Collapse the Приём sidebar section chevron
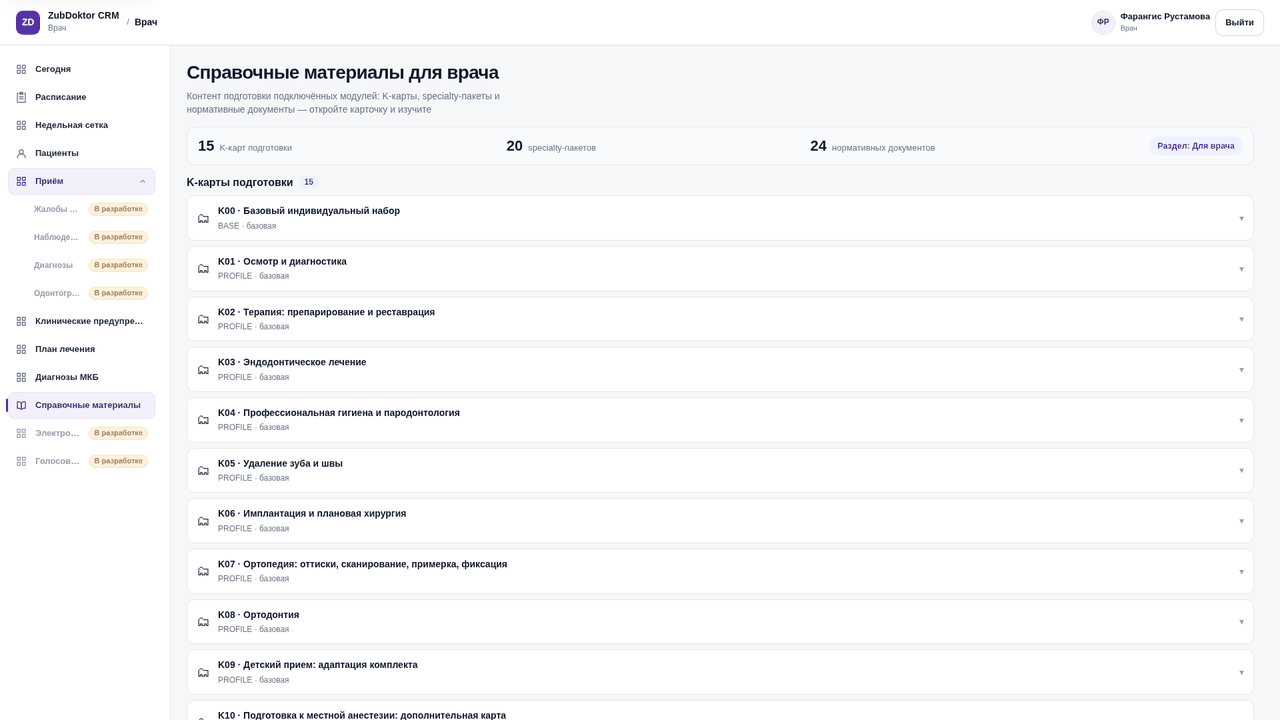This screenshot has width=1280, height=720. click(x=142, y=181)
